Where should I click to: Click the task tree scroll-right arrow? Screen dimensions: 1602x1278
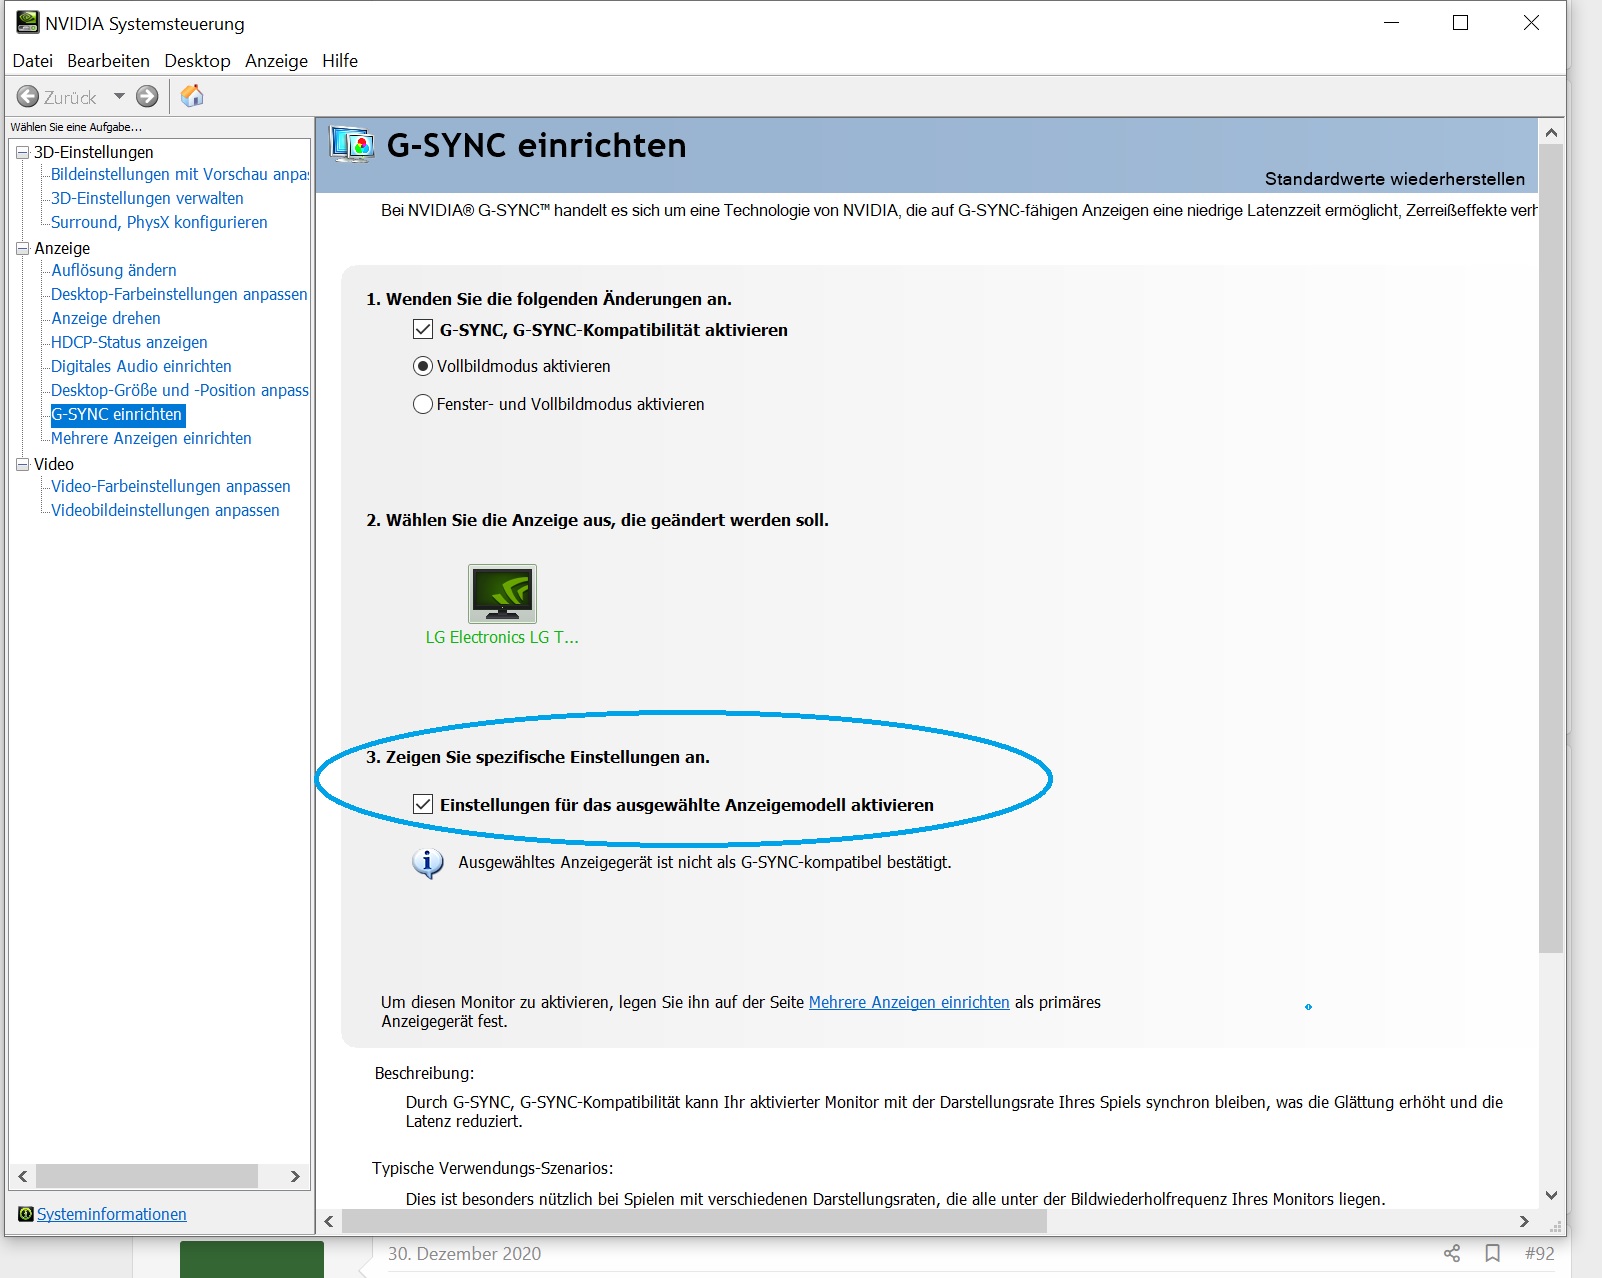(x=295, y=1176)
